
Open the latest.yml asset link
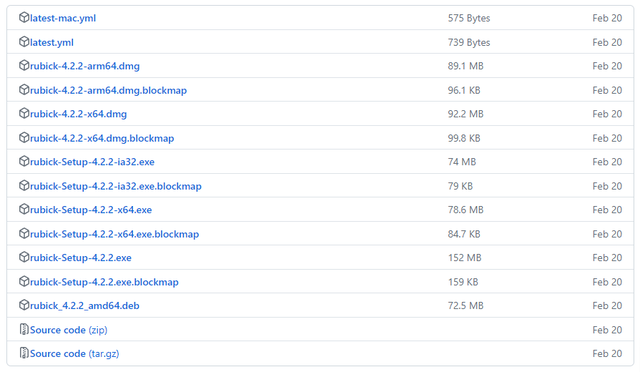[x=52, y=42]
